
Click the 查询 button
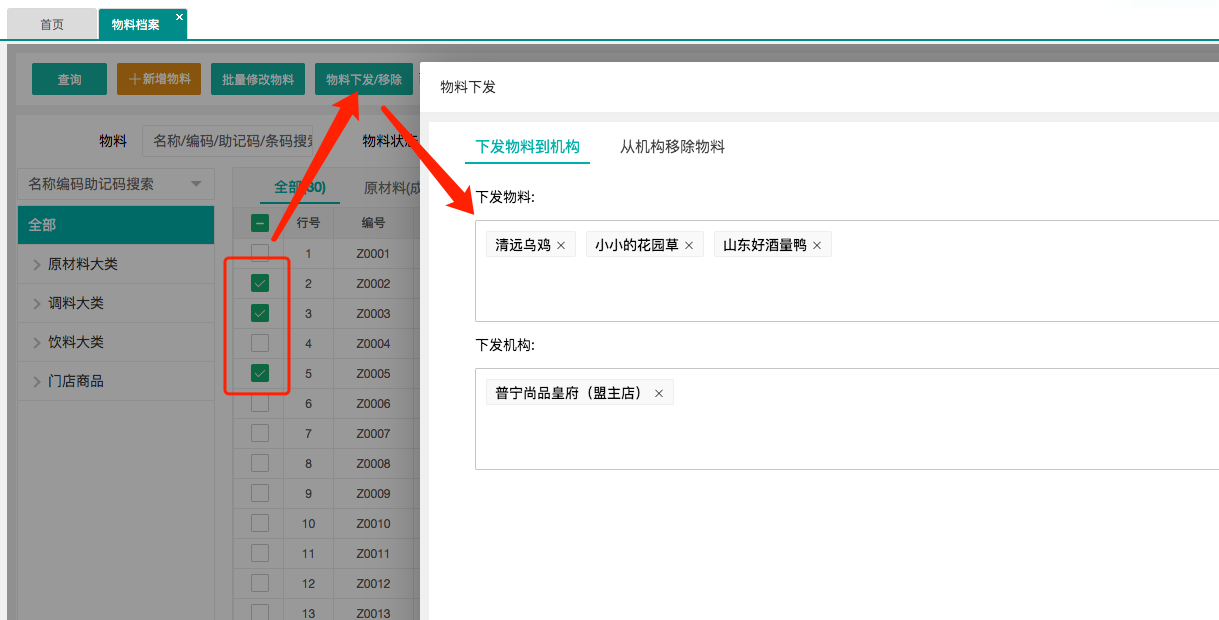click(69, 79)
